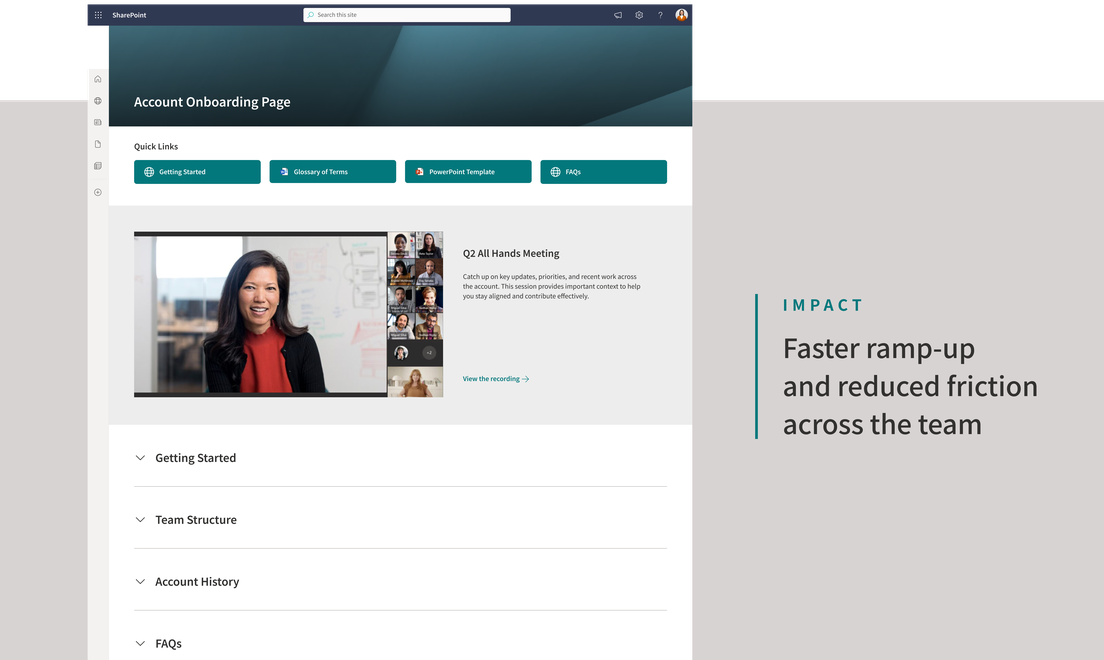Click the news icon in the left sidebar
Image resolution: width=1104 pixels, height=660 pixels.
point(97,122)
